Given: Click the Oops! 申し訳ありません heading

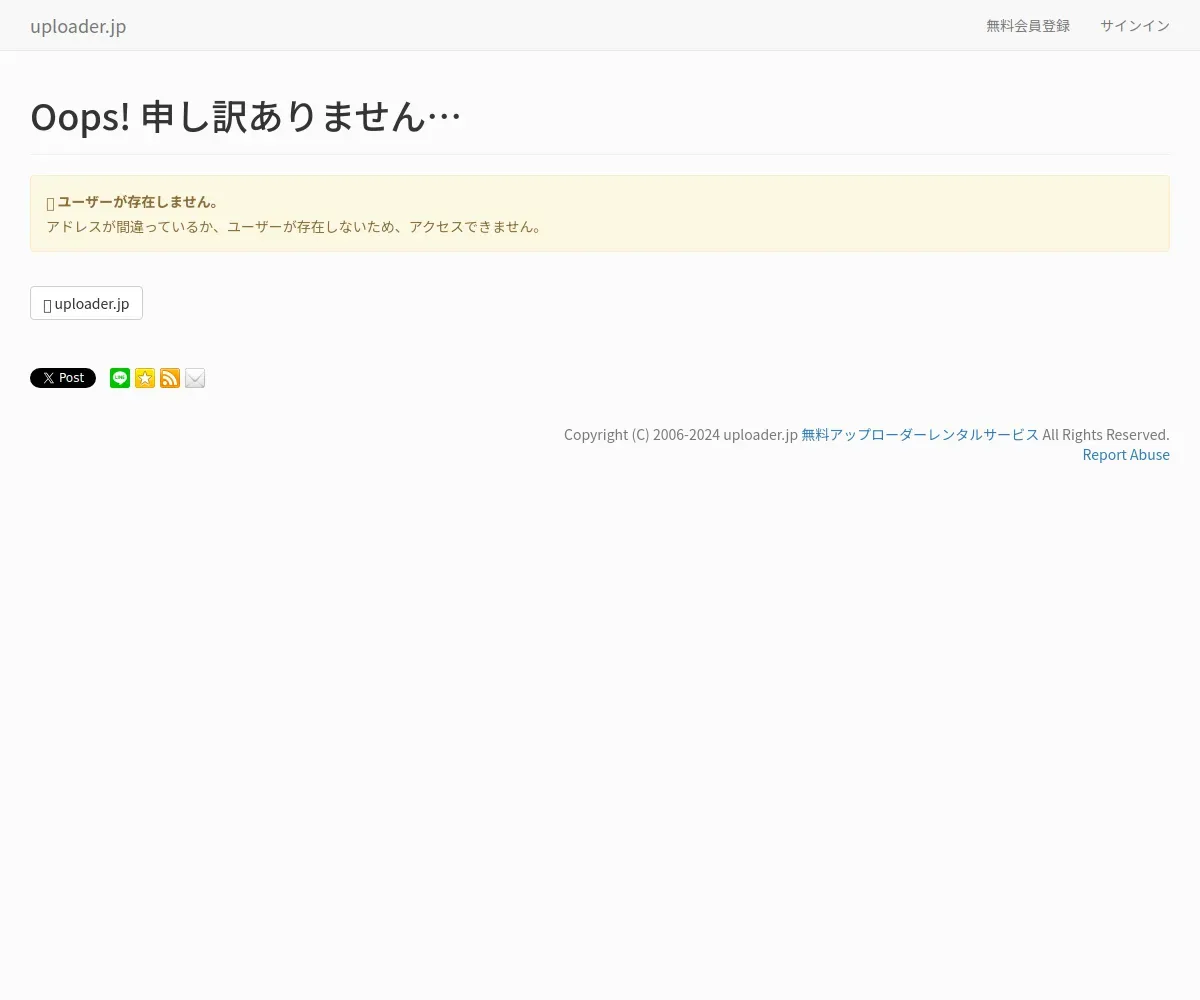Looking at the screenshot, I should tap(245, 117).
